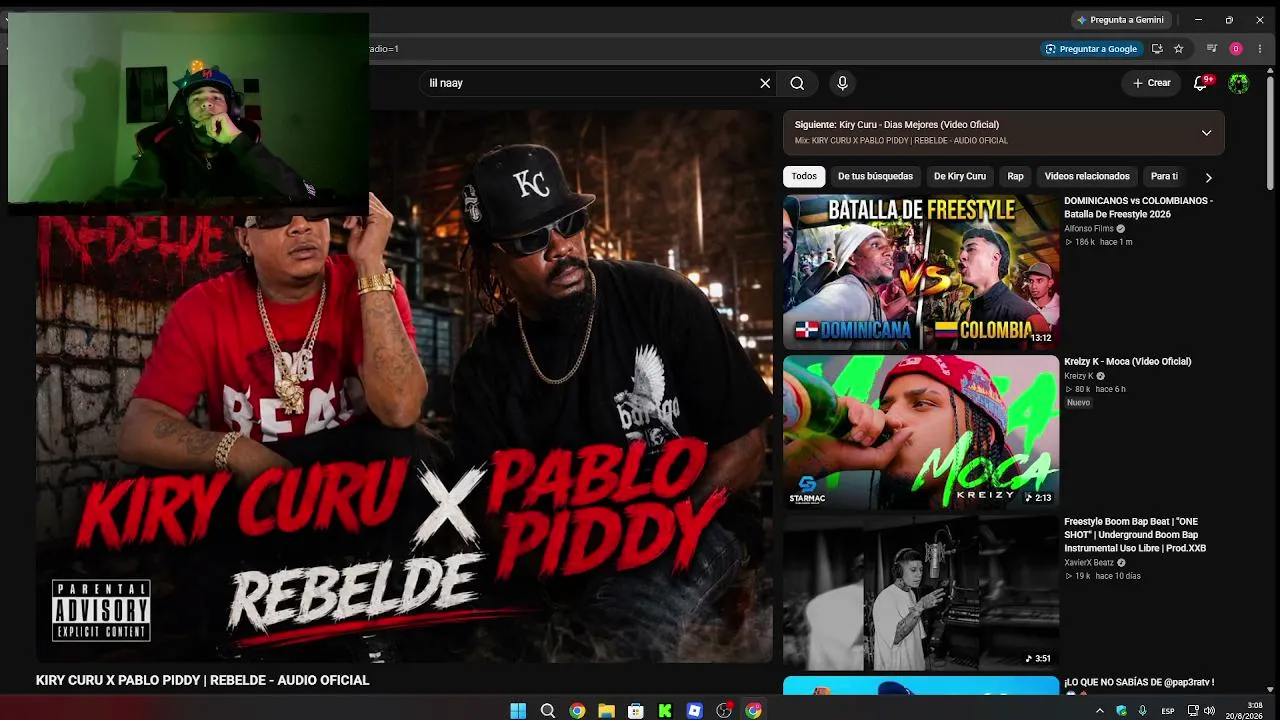Bookmark this page with the star
This screenshot has height=720, width=1280.
pyautogui.click(x=1179, y=49)
